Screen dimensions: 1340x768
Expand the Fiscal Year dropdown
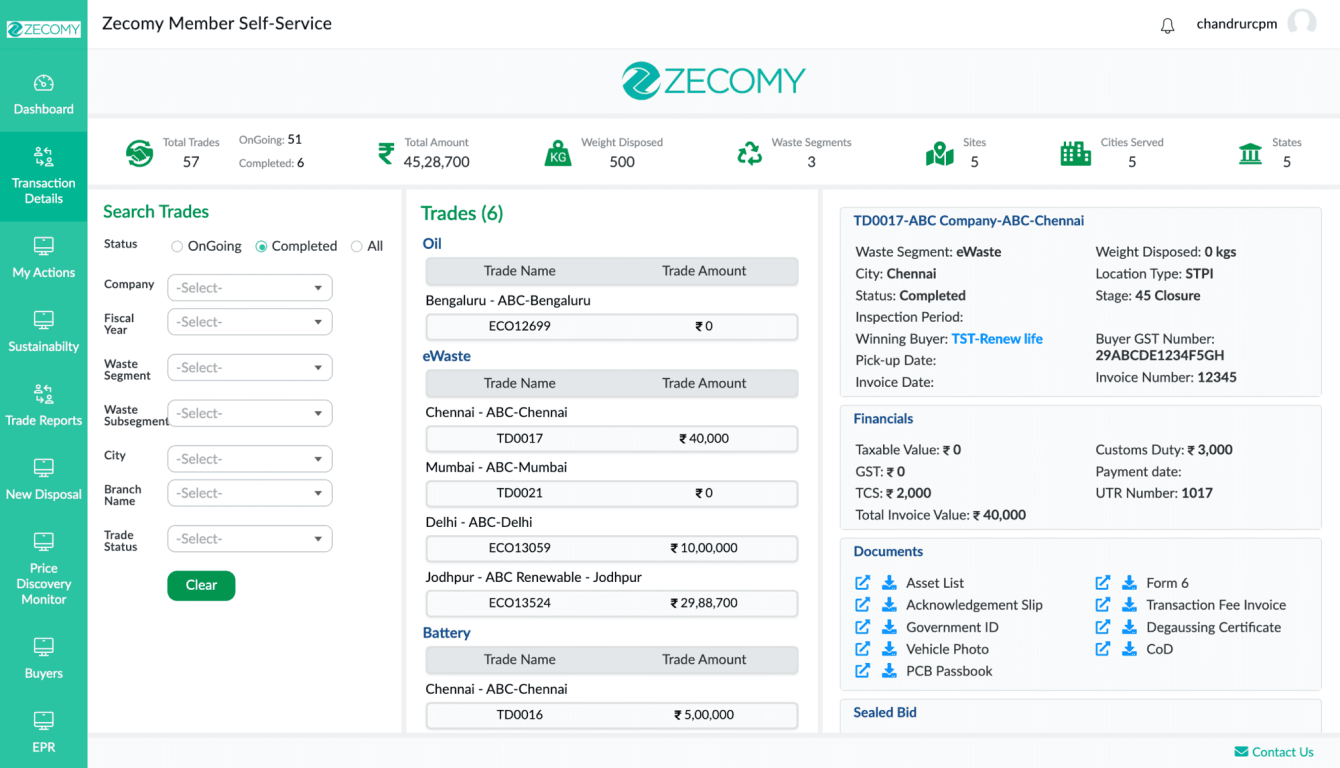tap(249, 321)
